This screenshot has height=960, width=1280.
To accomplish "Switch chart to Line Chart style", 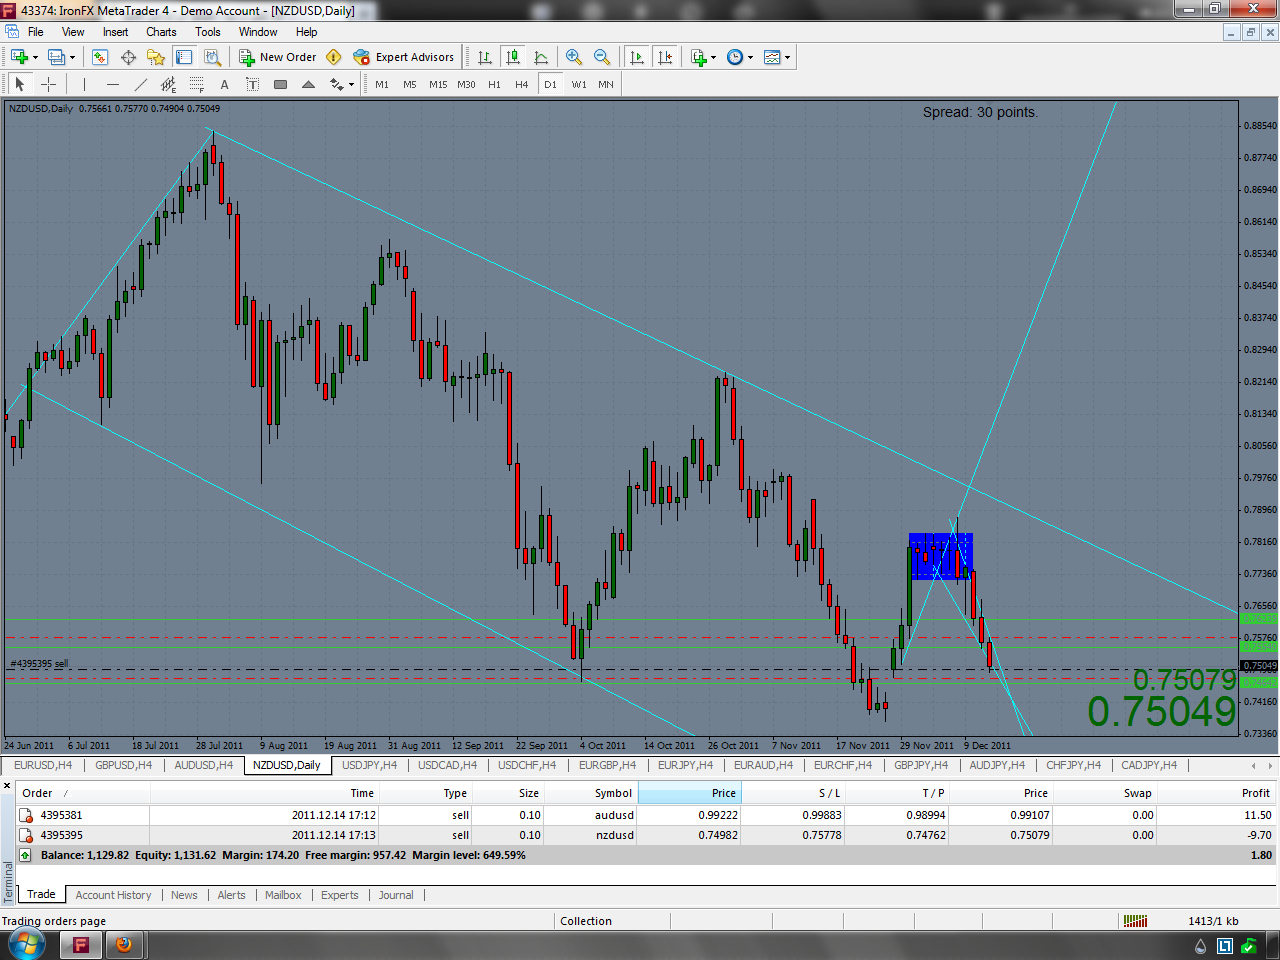I will (541, 57).
